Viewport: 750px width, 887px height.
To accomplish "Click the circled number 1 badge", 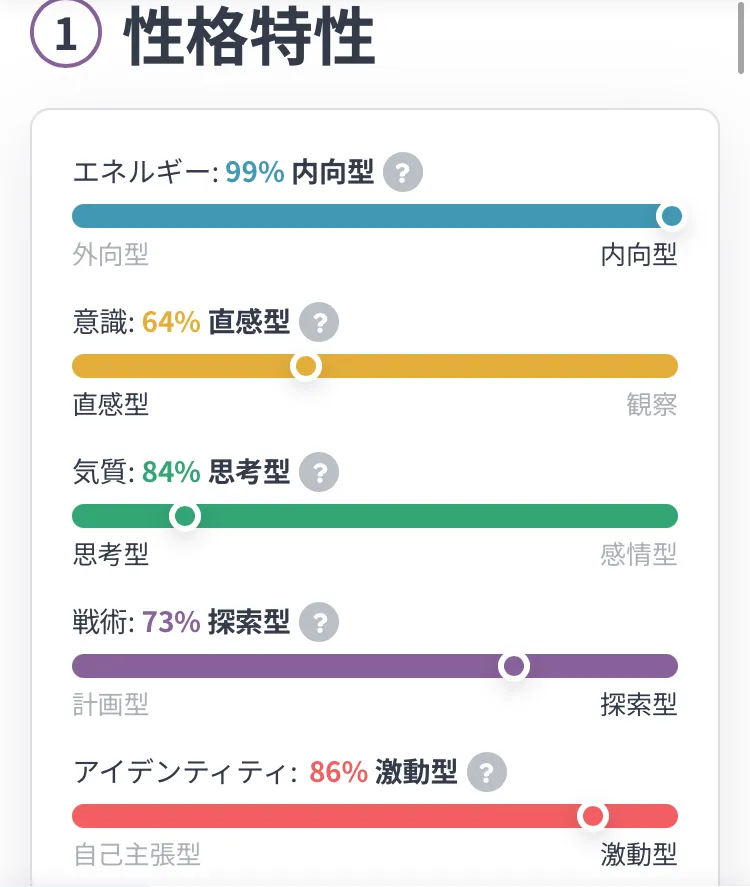I will coord(66,35).
